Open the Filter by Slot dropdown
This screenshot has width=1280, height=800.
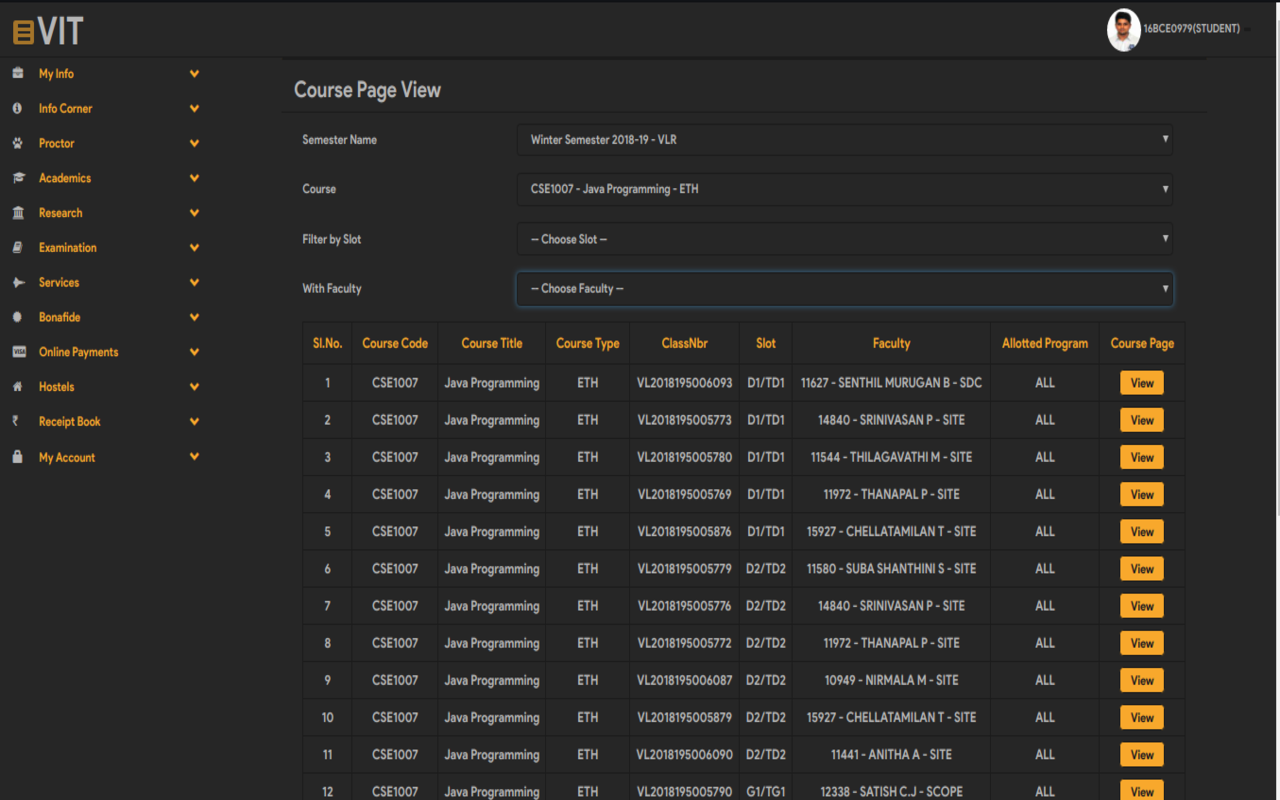pos(845,239)
